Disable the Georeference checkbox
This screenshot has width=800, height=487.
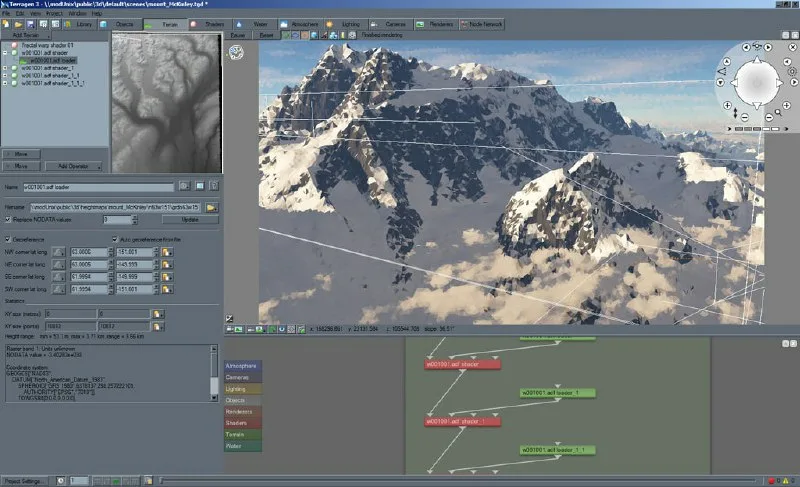tap(9, 240)
